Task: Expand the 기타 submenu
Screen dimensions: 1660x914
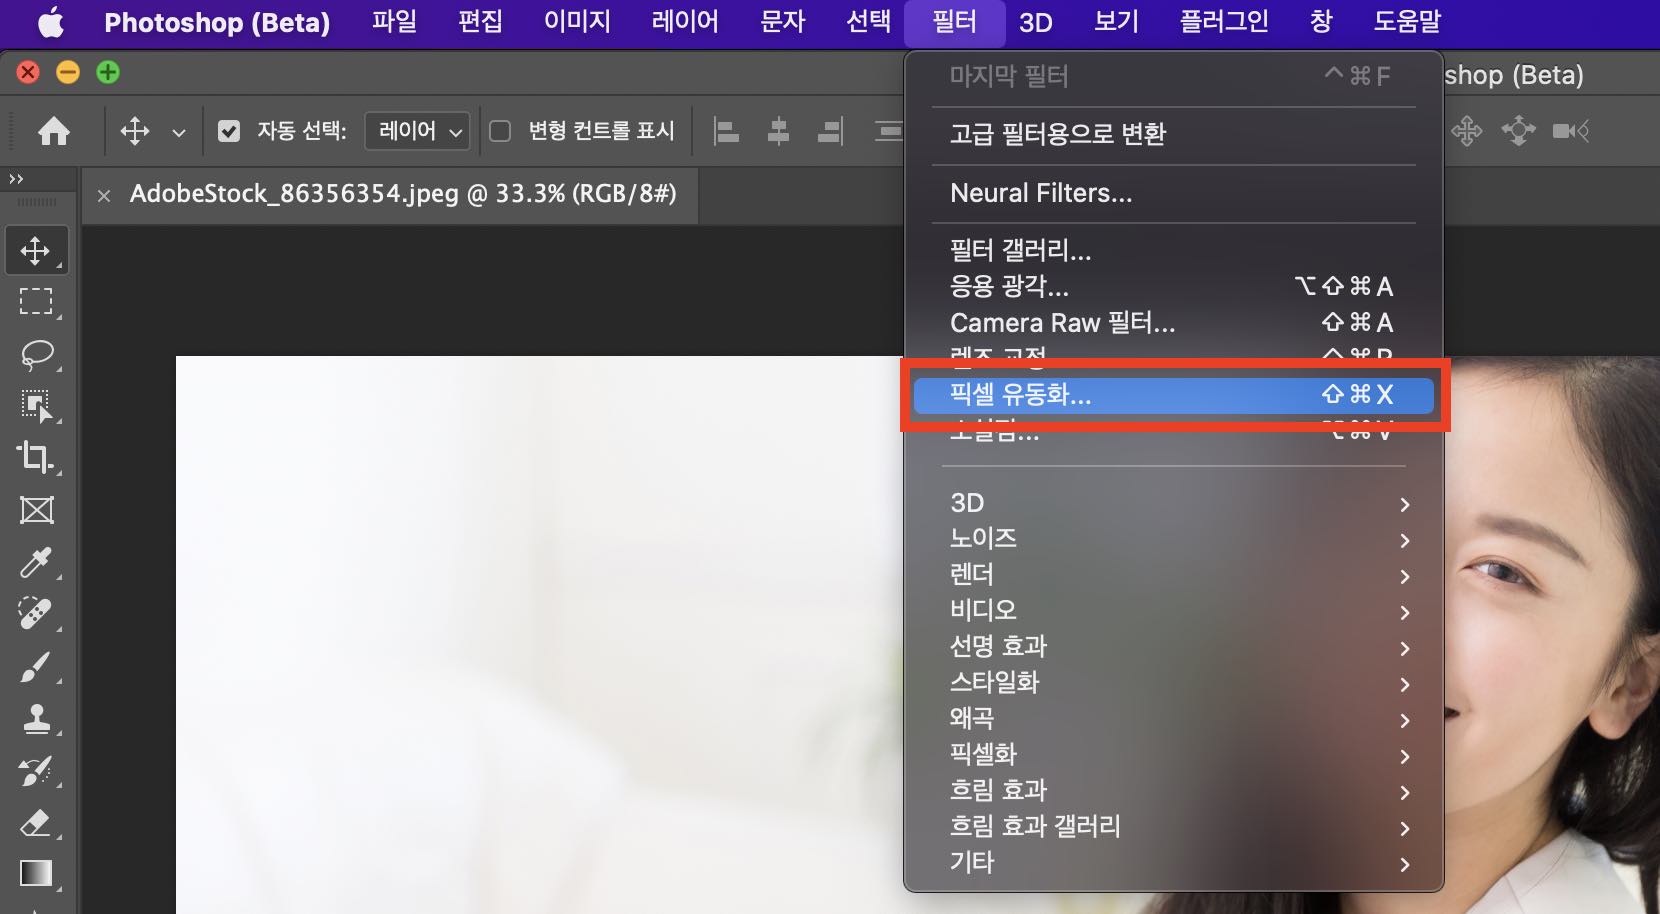Action: coord(1174,863)
